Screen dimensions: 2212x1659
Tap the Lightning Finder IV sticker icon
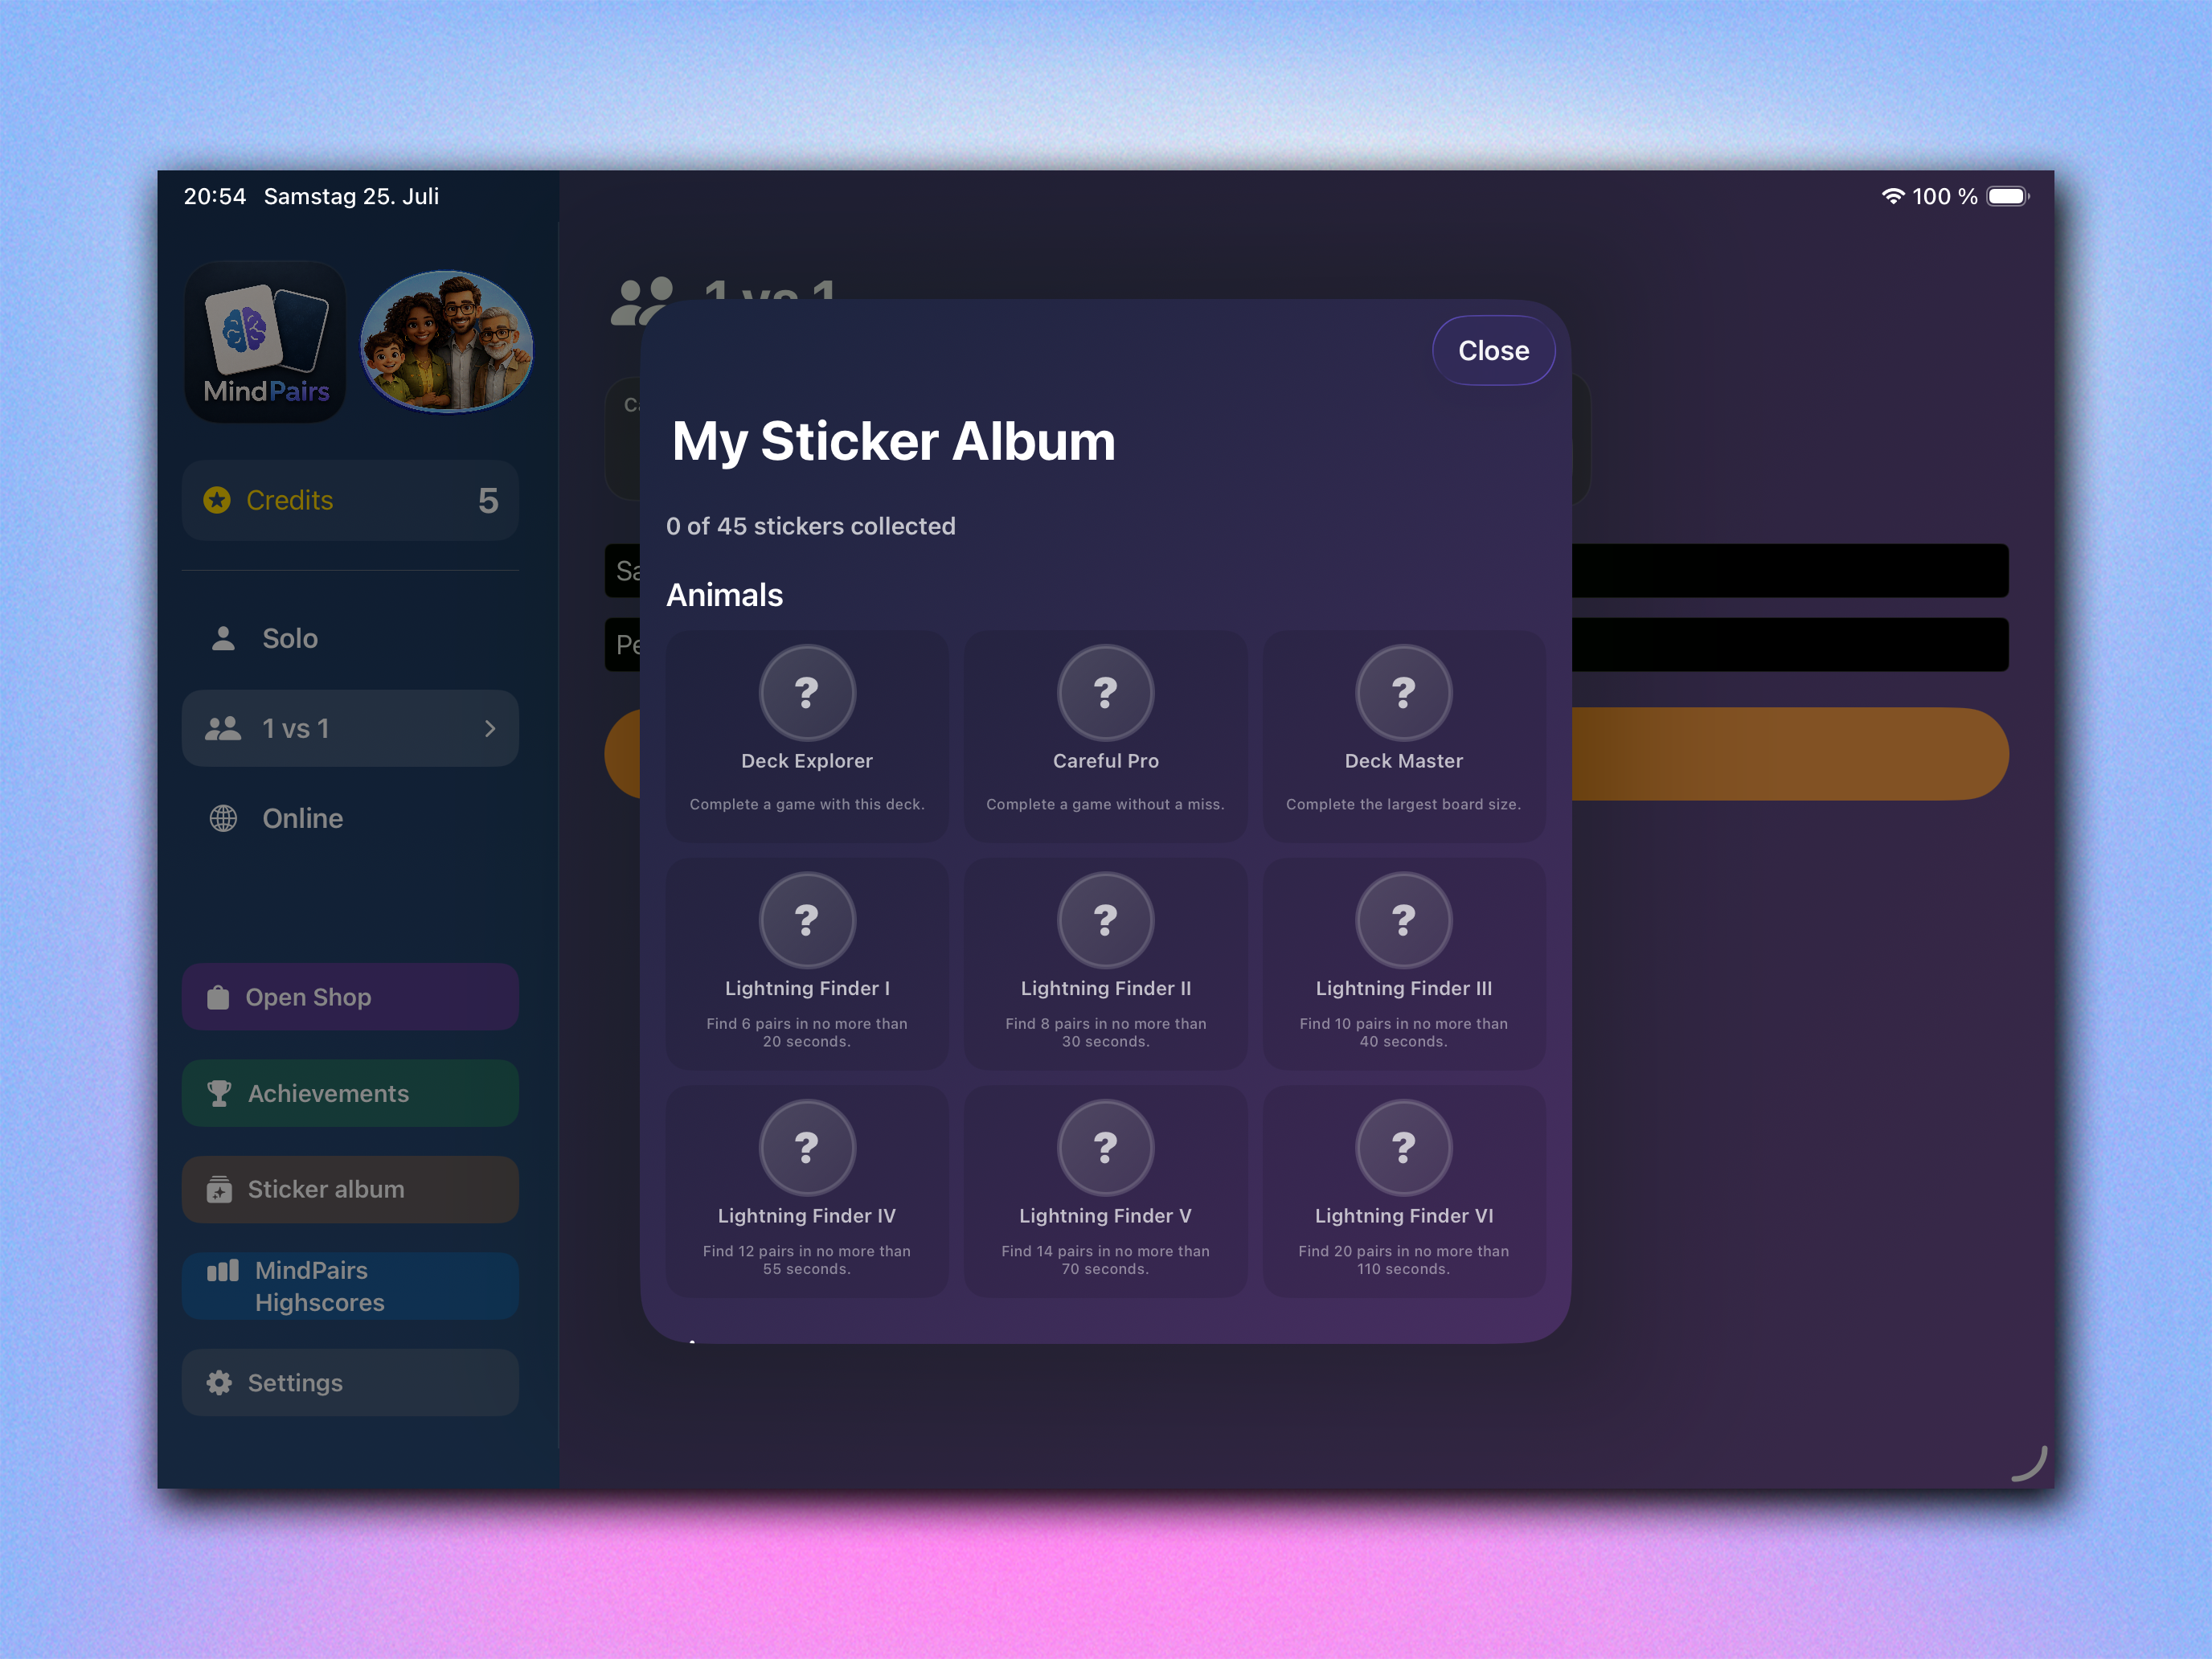click(807, 1147)
